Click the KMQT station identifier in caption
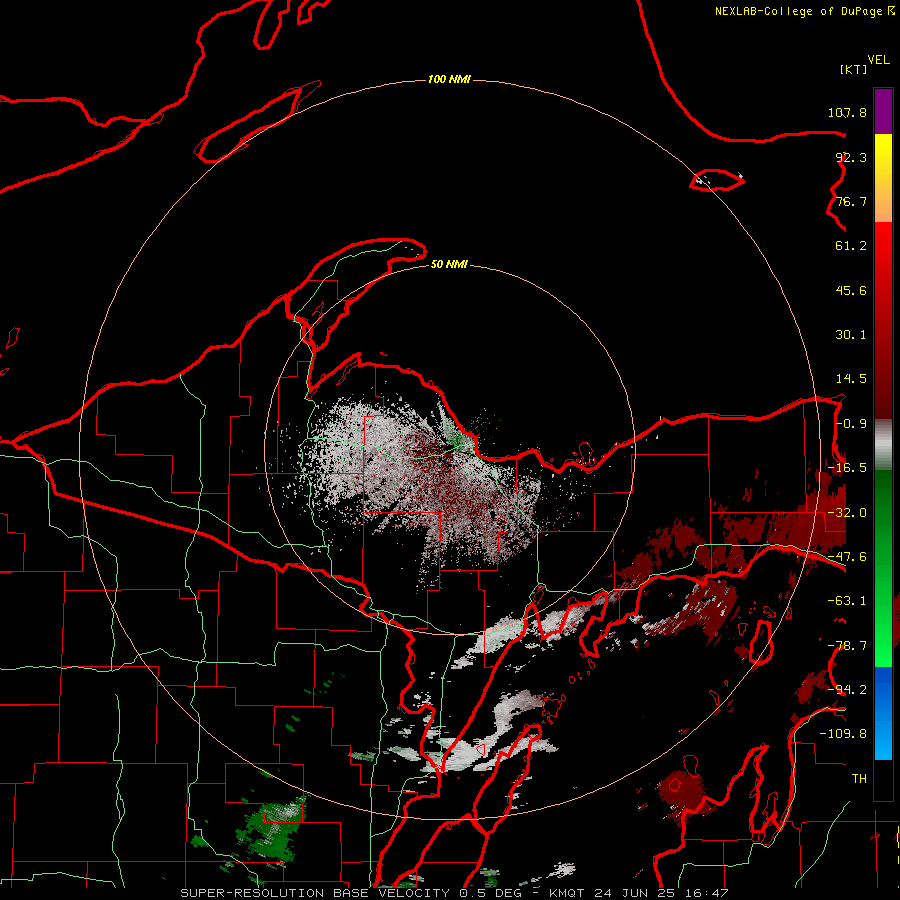900x900 pixels. point(566,893)
